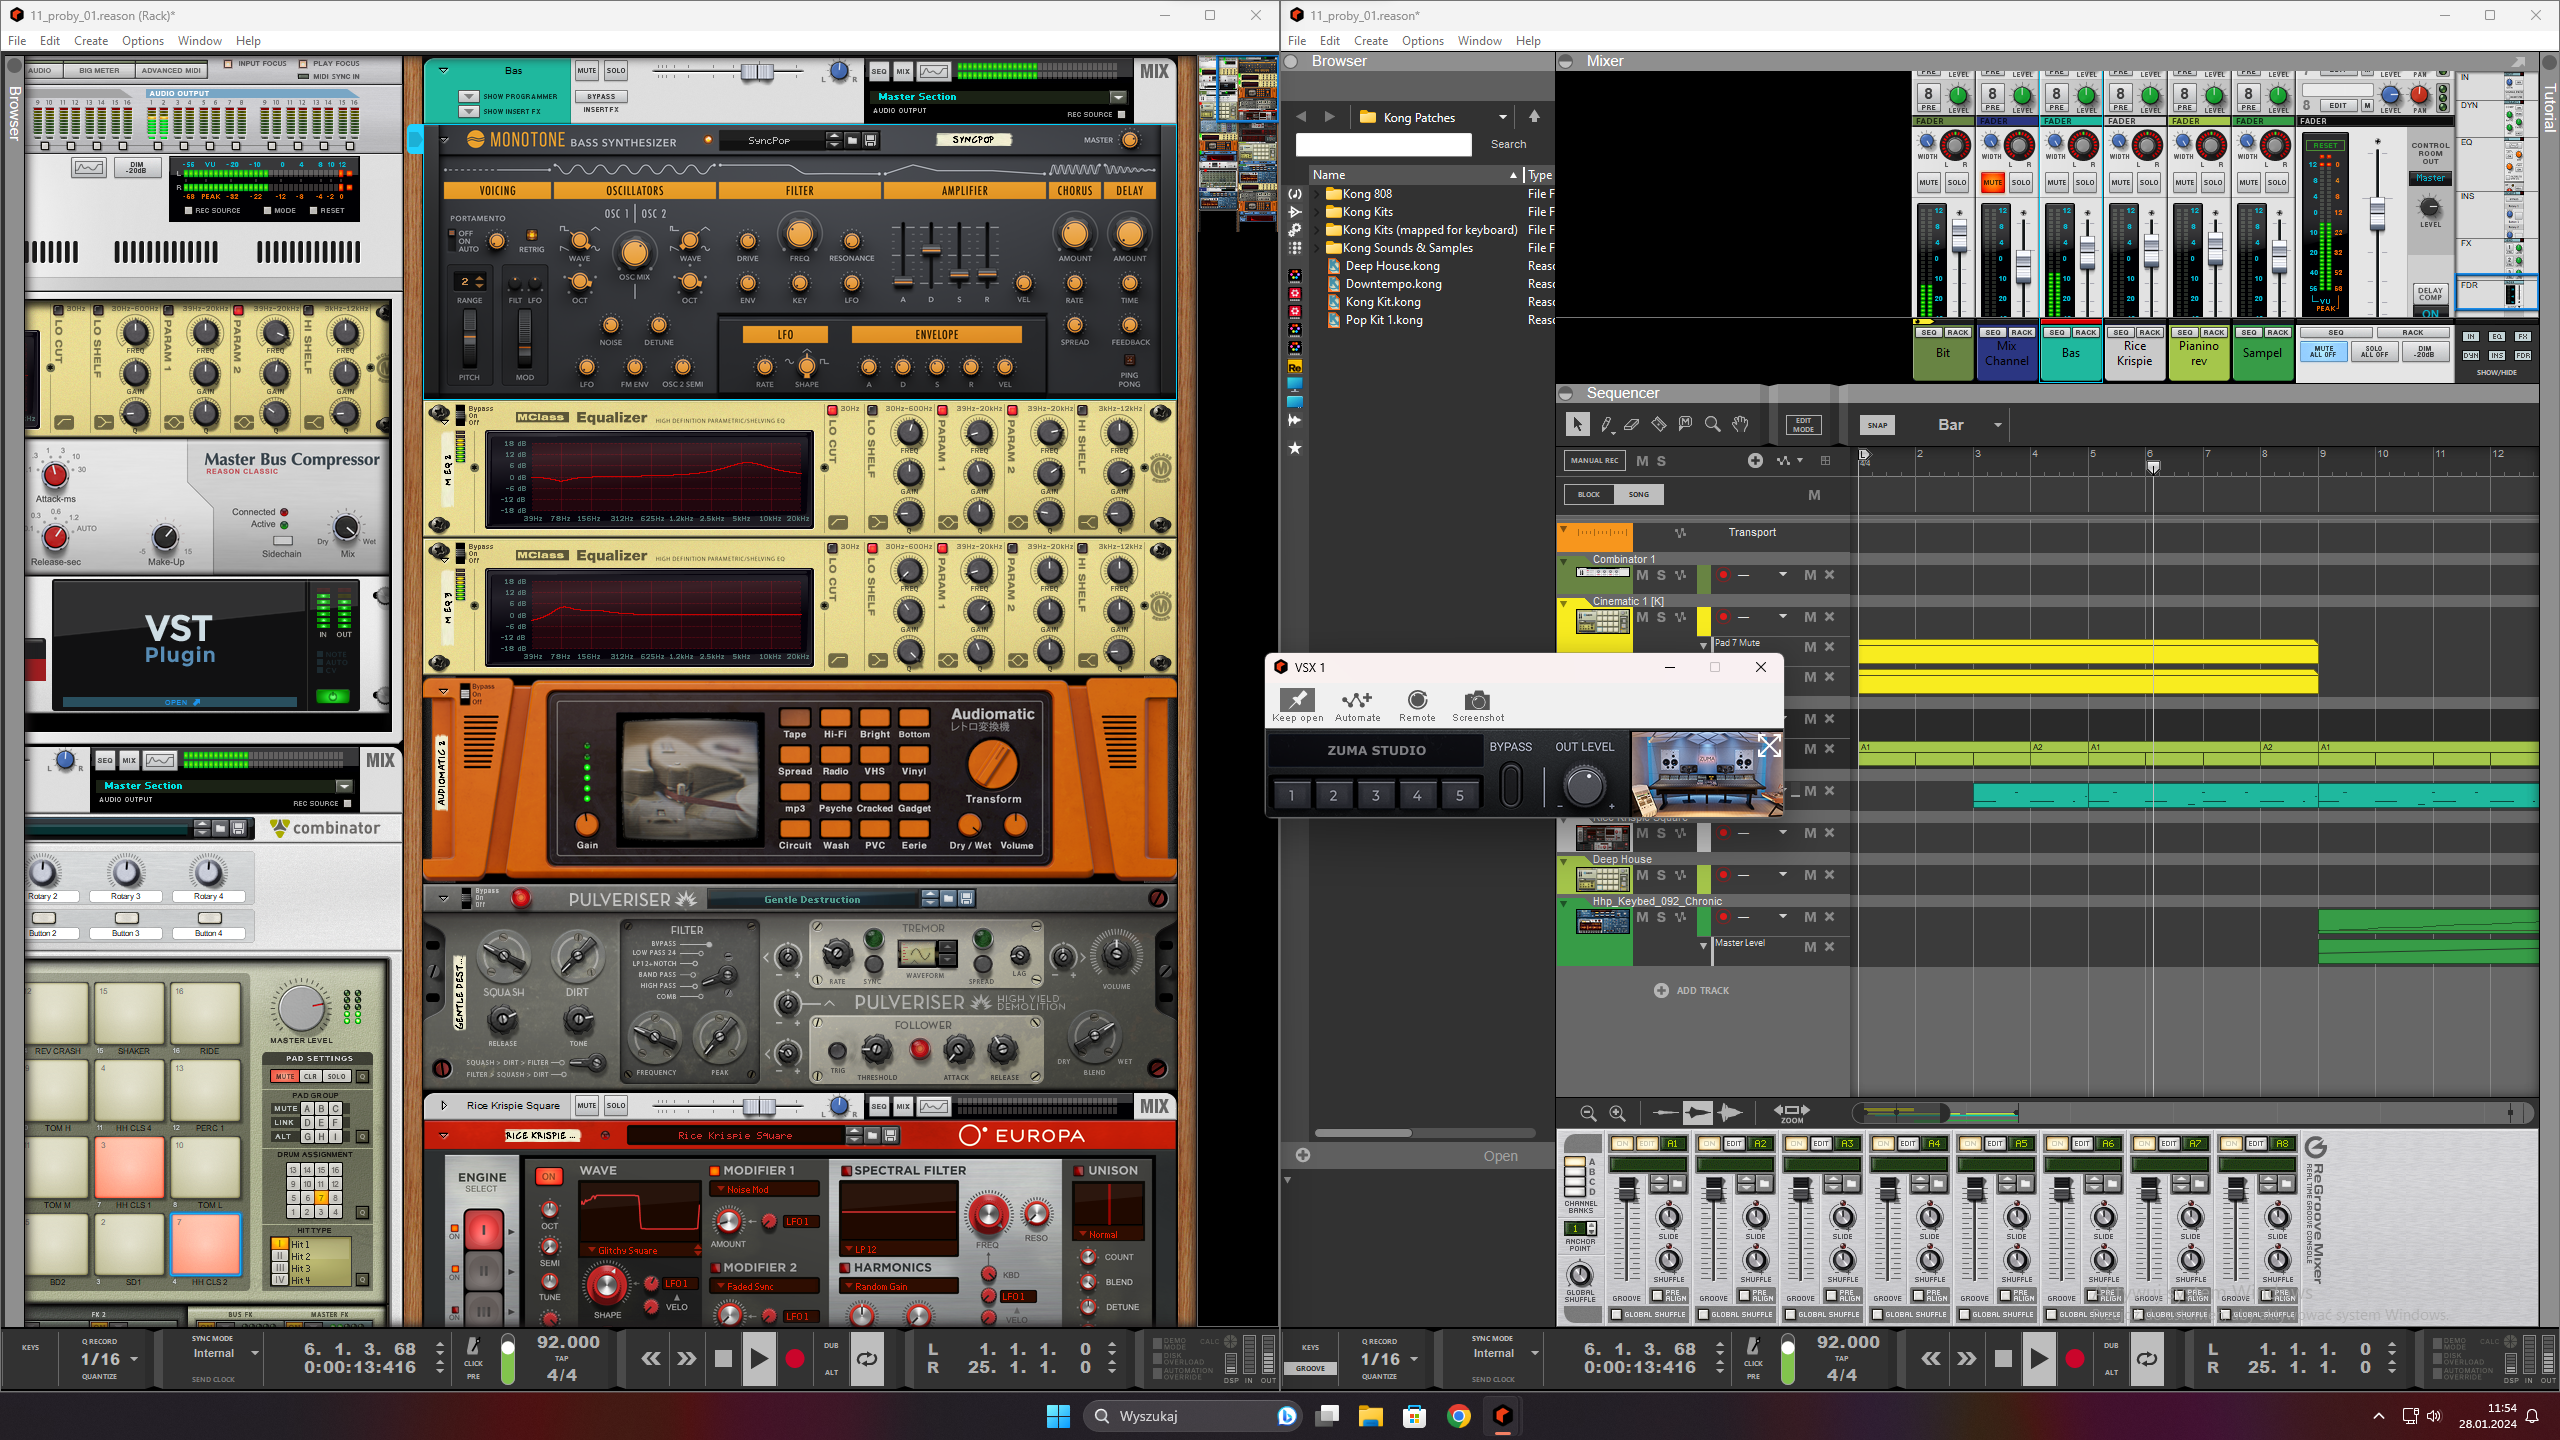The image size is (2560, 1440).
Task: Select the Deep House.kong patch
Action: point(1392,266)
